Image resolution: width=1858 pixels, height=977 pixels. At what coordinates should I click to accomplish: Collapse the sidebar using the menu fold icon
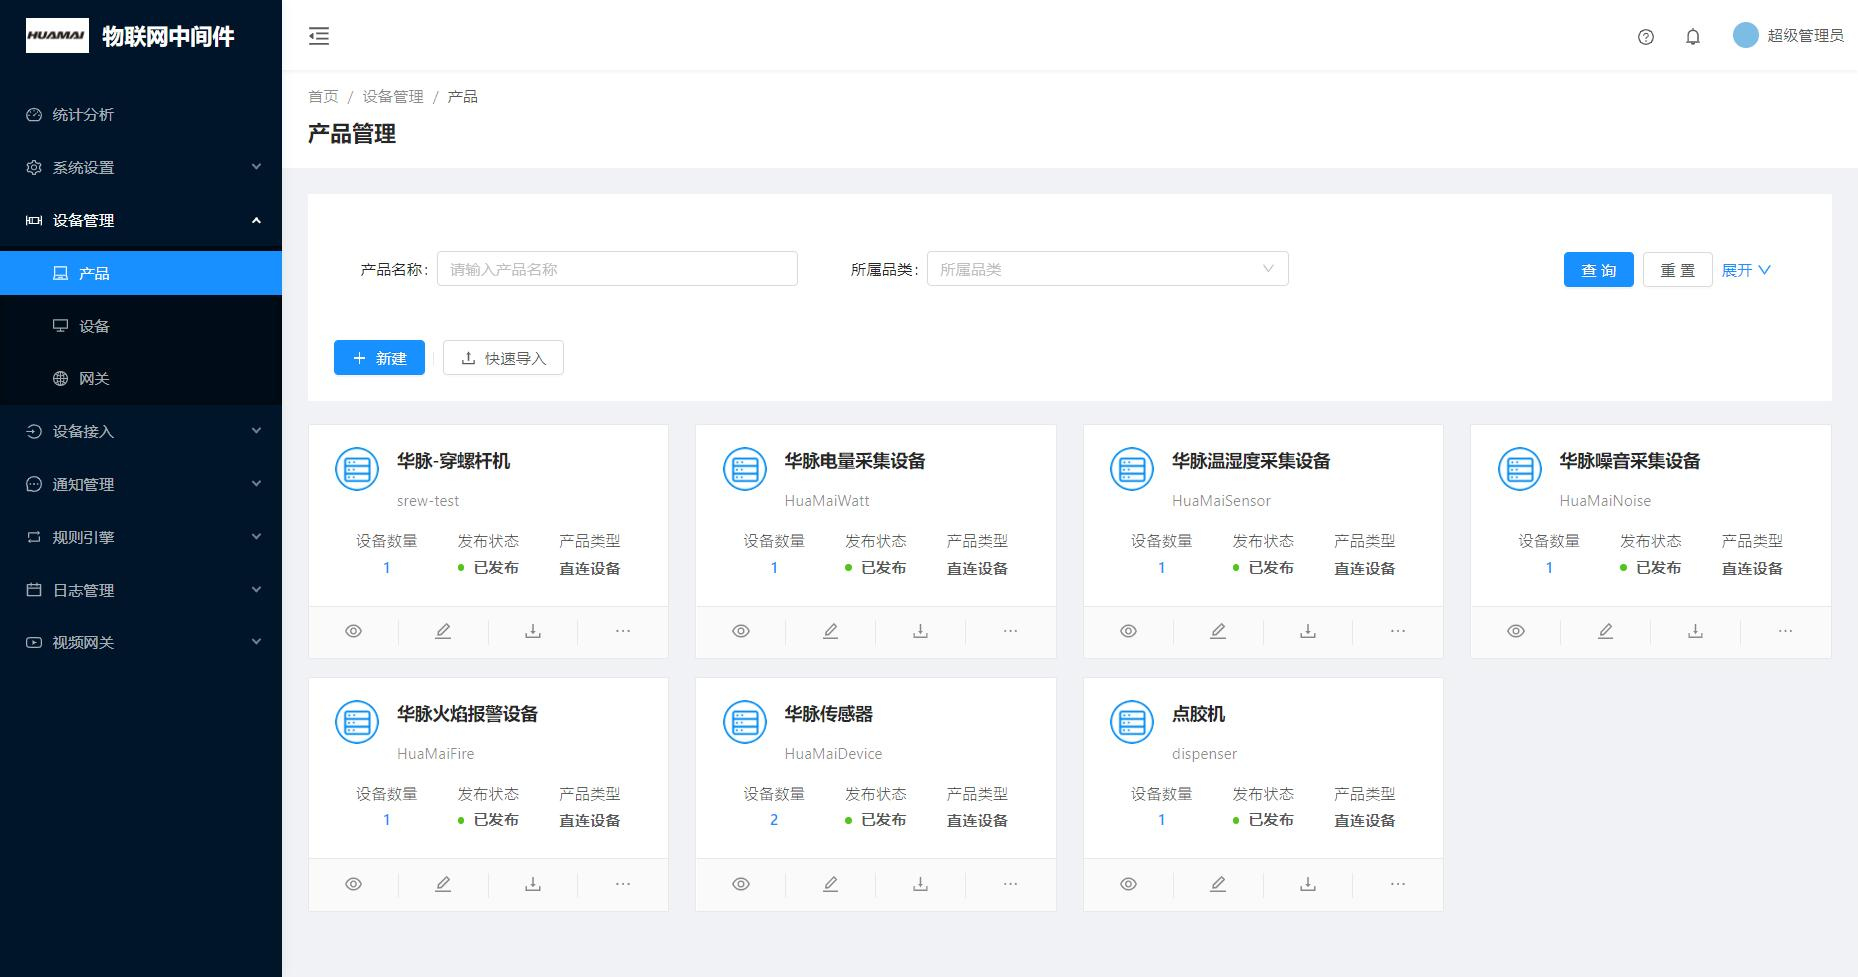tap(319, 36)
